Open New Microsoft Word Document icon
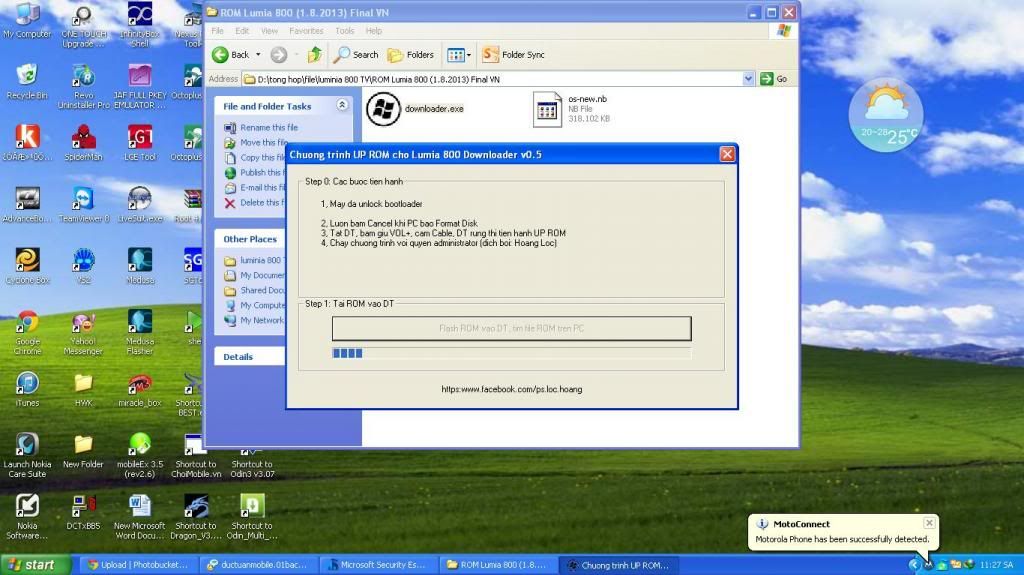 coord(140,516)
